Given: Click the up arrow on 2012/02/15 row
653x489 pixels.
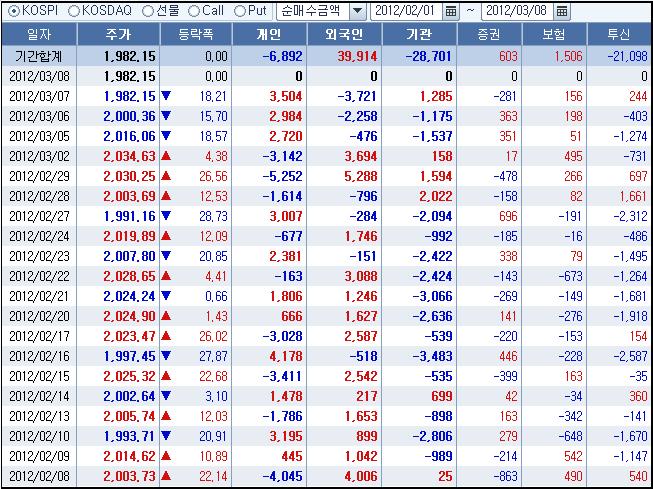Looking at the screenshot, I should coord(166,376).
